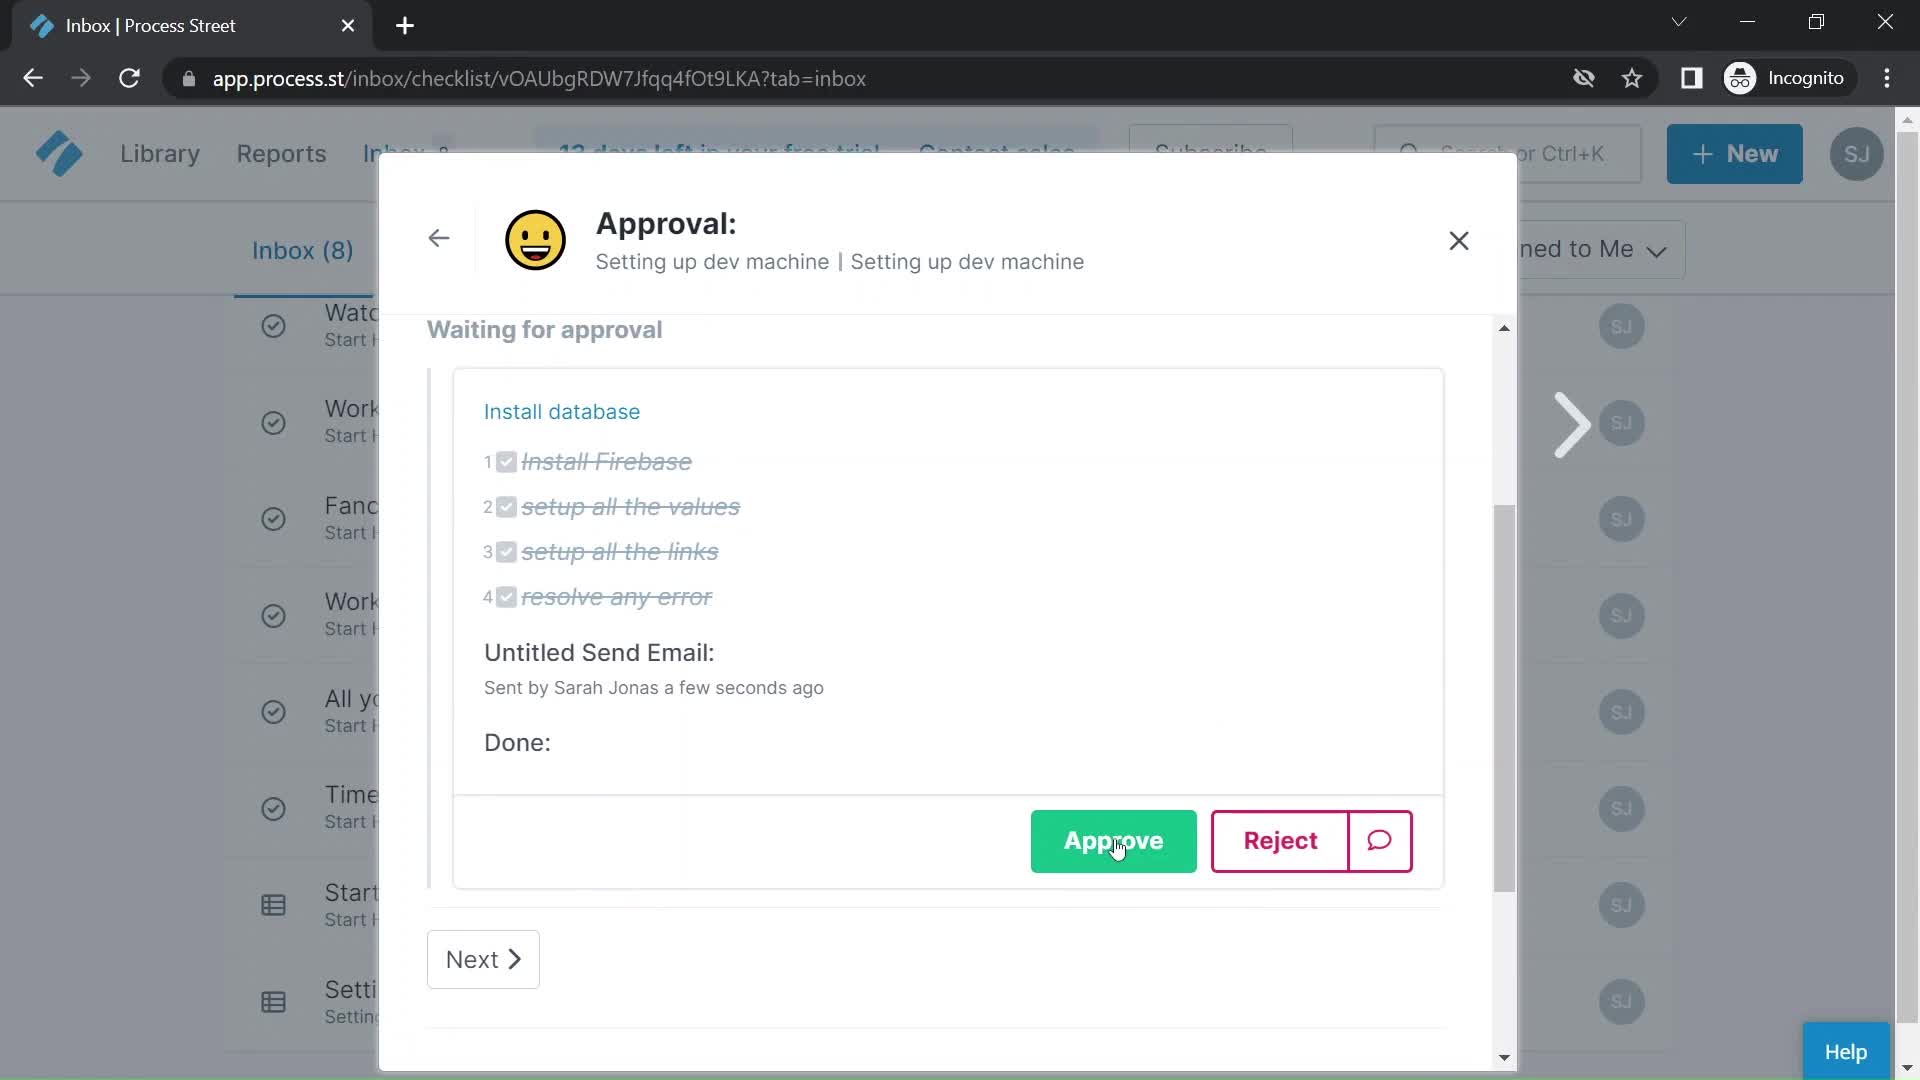Click the forward navigation chevron
The height and width of the screenshot is (1080, 1920).
click(x=1572, y=423)
